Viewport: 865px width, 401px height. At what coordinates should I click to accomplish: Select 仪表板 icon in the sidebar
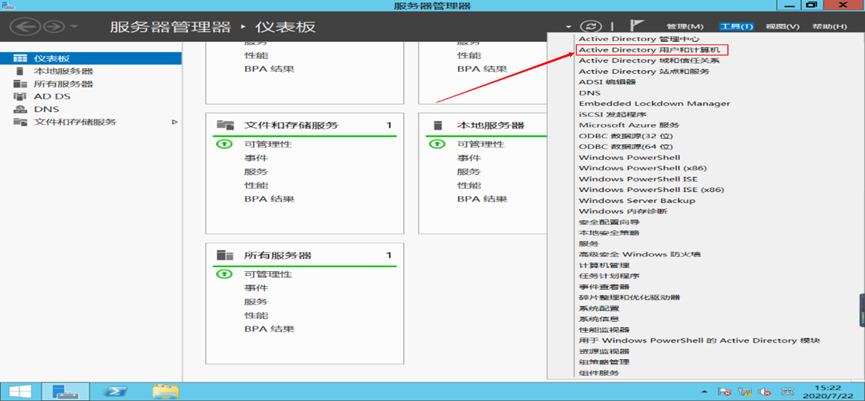[20, 58]
